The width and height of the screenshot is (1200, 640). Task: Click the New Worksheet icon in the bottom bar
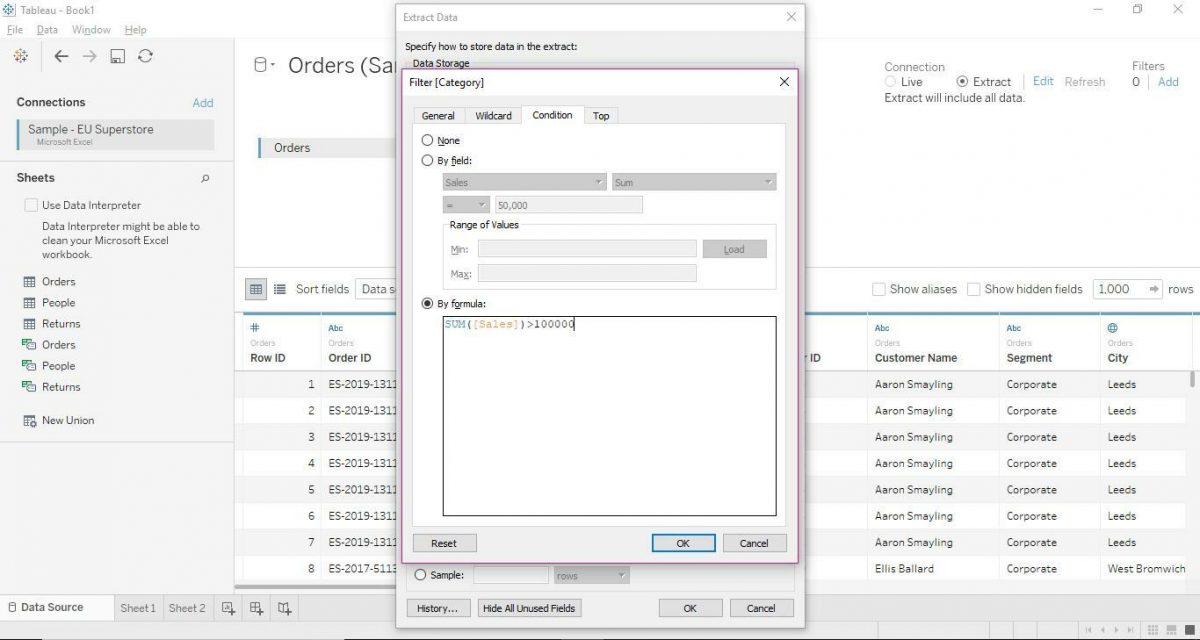[x=228, y=607]
